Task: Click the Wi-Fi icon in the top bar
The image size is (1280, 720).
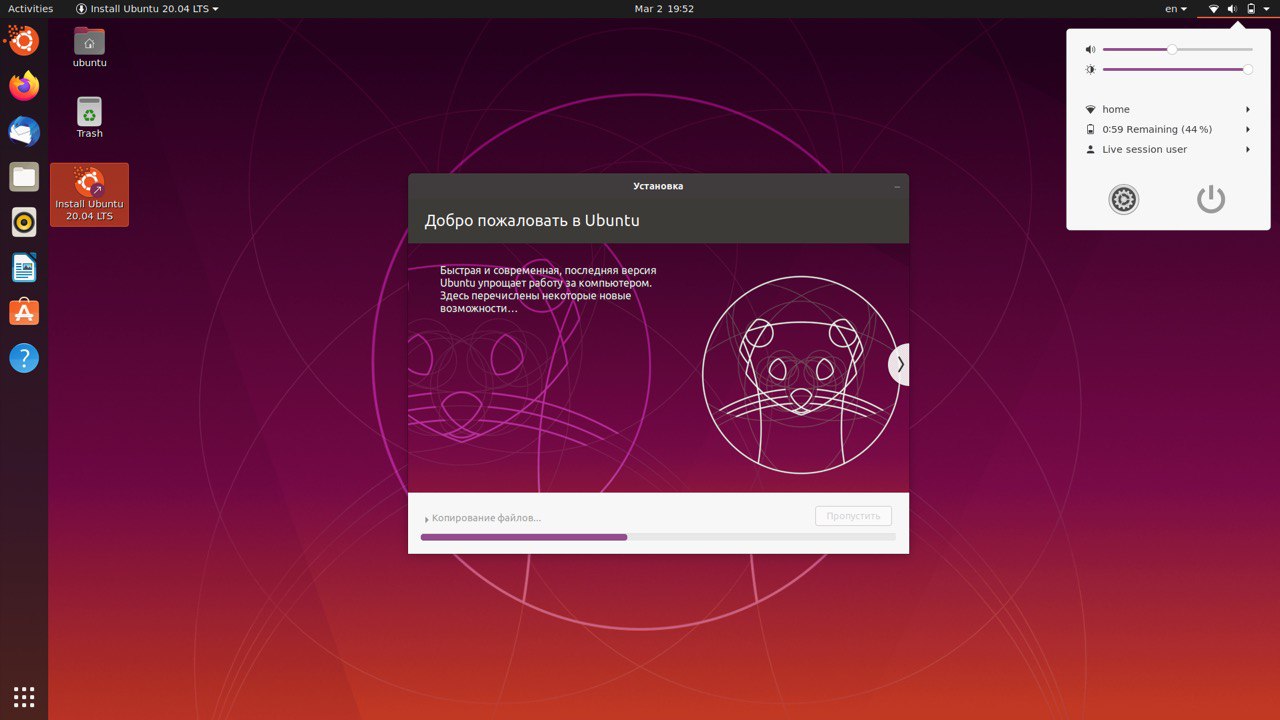Action: (x=1214, y=9)
